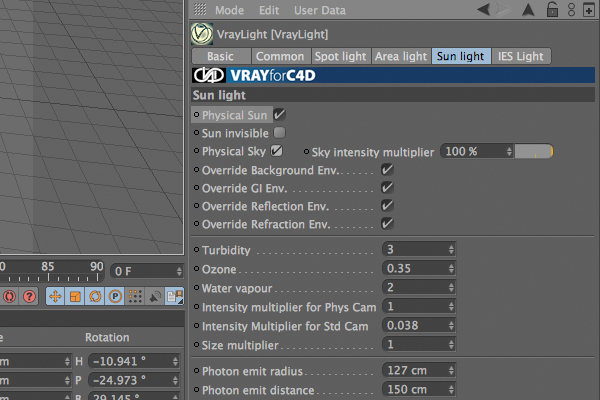600x400 pixels.
Task: Click the animation dot beside Sky intensity multiplier
Action: (307, 152)
